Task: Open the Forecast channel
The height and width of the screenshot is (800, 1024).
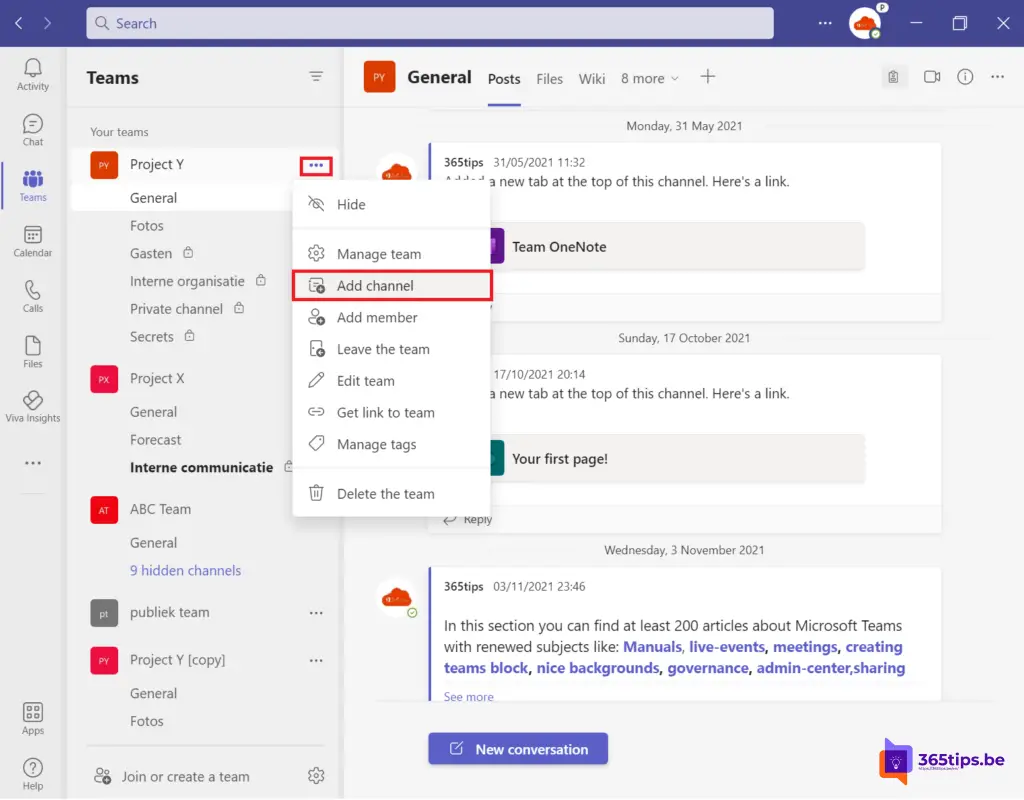Action: [x=155, y=440]
